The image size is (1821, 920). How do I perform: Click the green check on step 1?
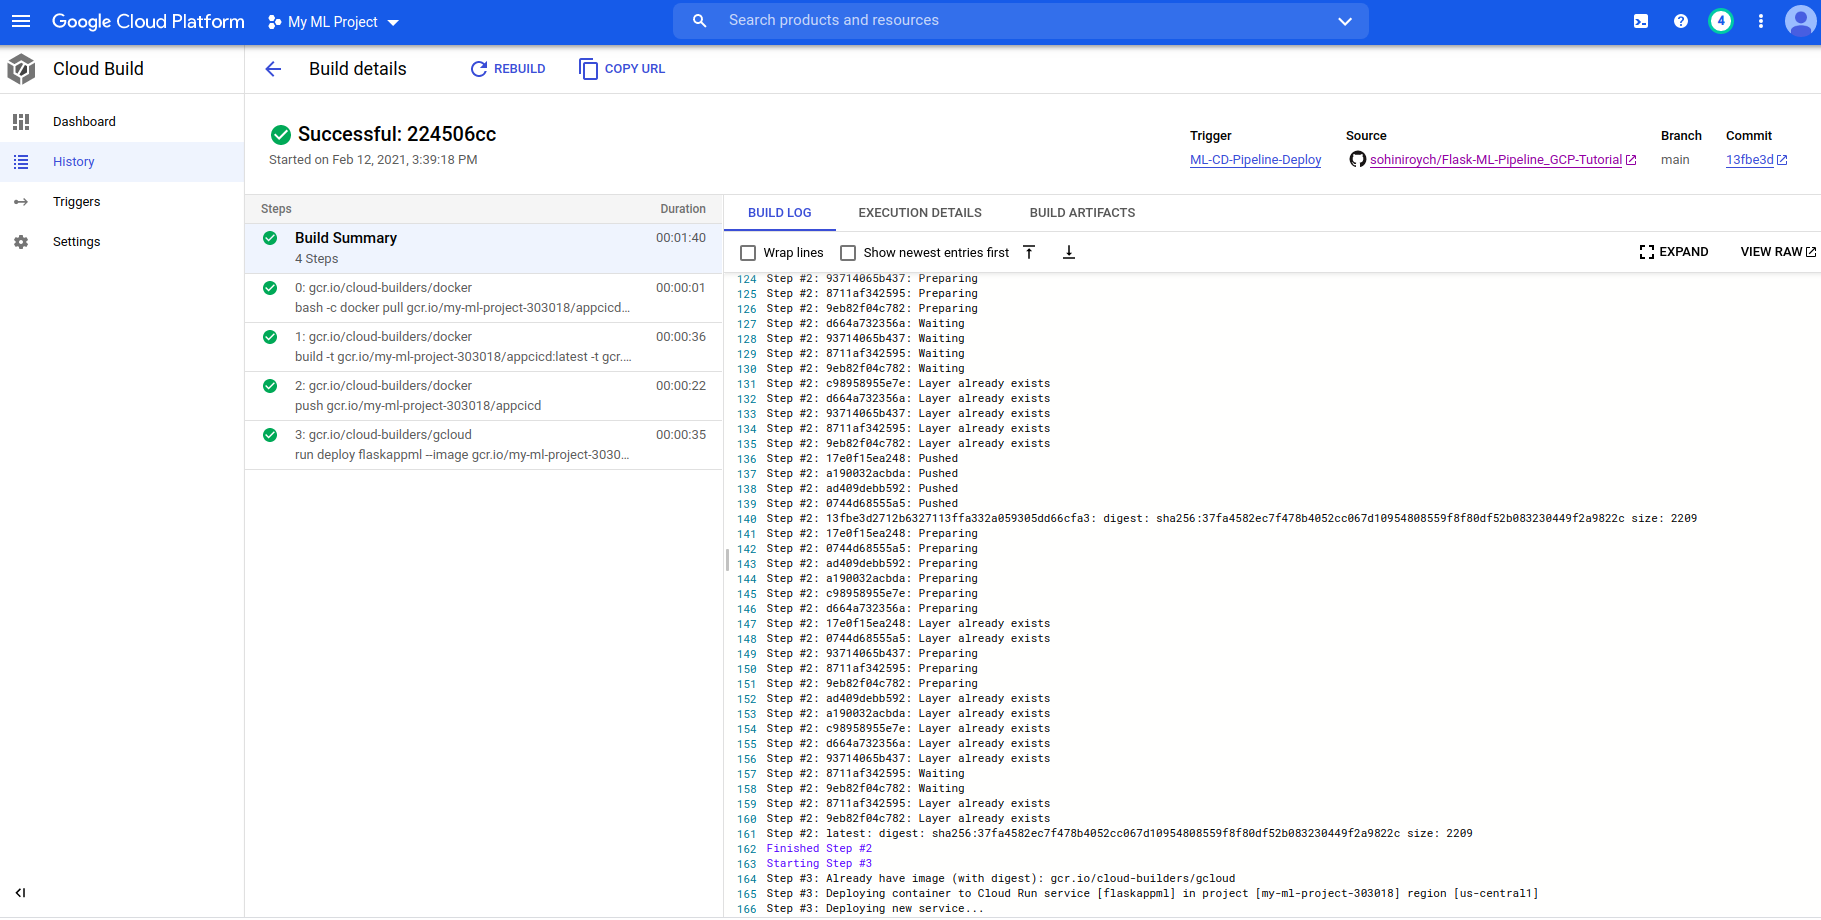(x=270, y=337)
